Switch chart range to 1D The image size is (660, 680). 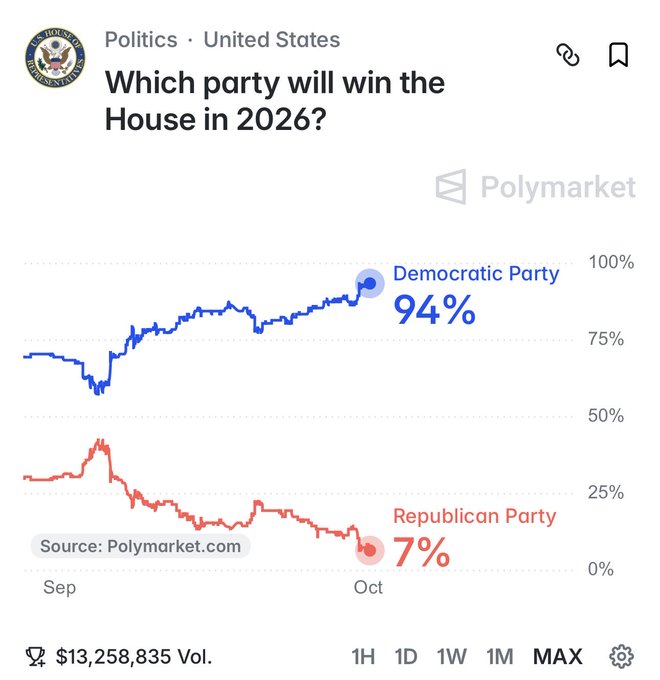click(406, 657)
